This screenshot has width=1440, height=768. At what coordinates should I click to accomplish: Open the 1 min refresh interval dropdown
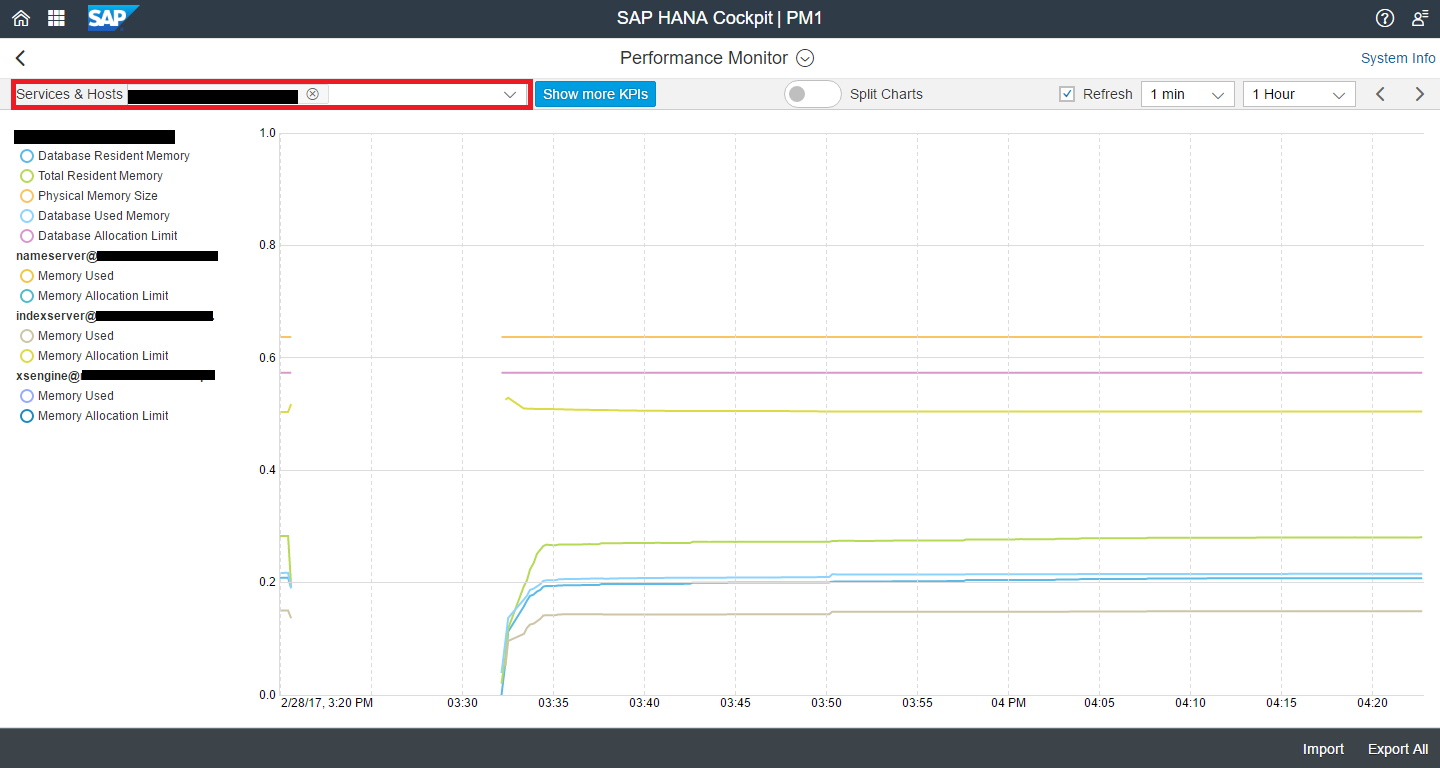tap(1187, 94)
